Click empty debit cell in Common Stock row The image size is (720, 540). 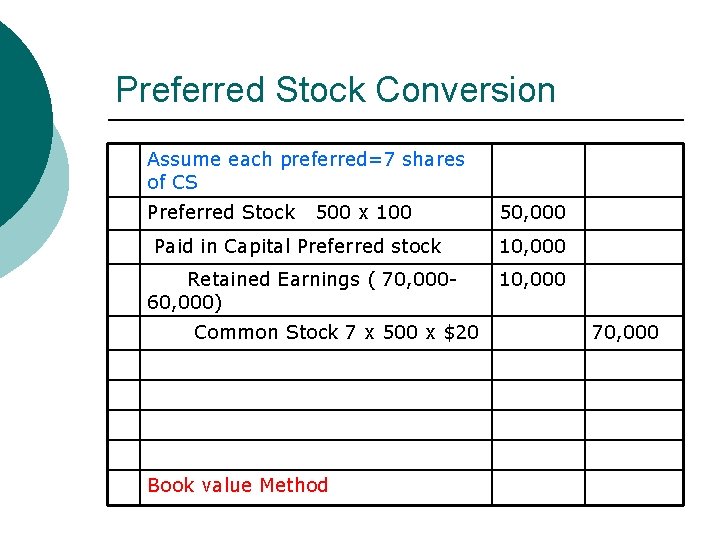click(537, 332)
